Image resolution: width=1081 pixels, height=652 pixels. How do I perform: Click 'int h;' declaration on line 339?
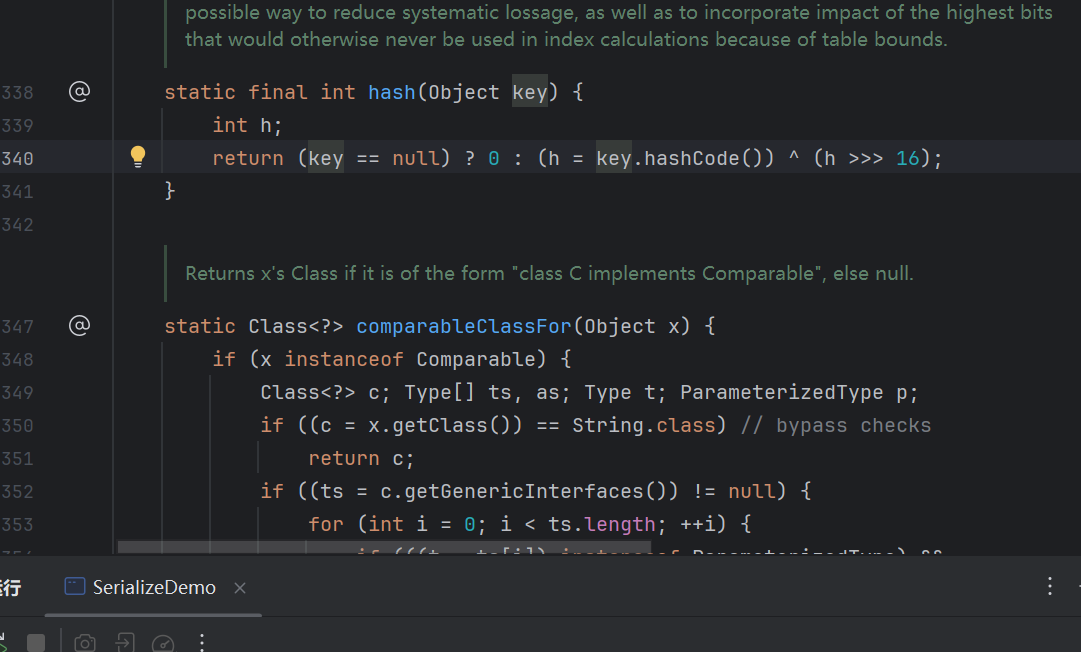(x=247, y=125)
